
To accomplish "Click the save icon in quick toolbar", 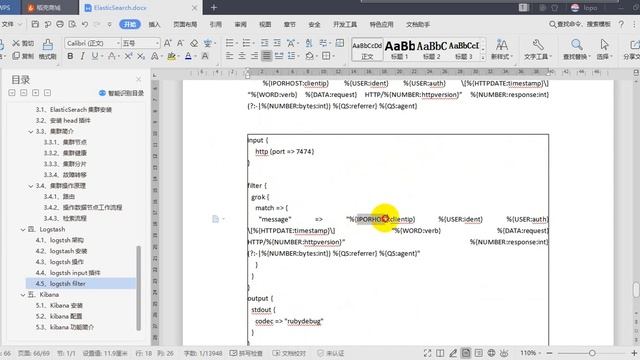I will click(35, 24).
